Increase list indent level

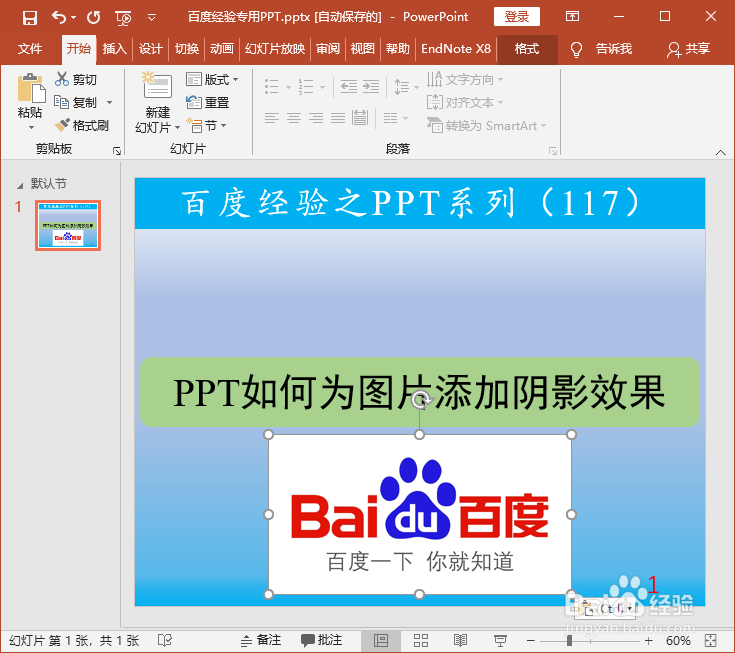(371, 87)
